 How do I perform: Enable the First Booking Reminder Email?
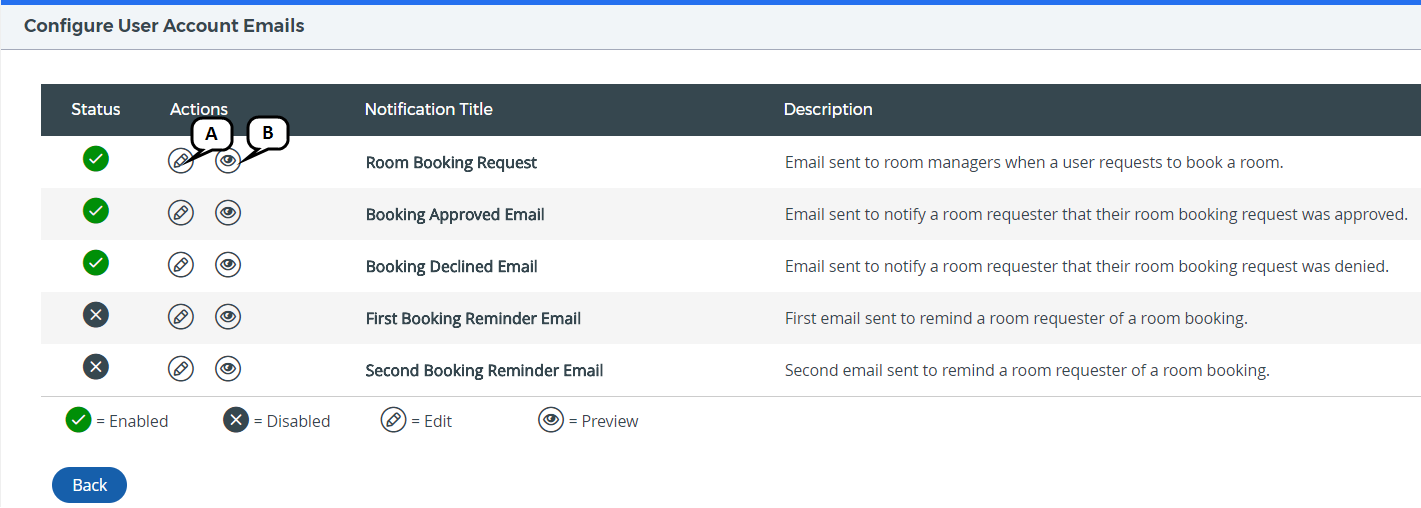tap(96, 315)
